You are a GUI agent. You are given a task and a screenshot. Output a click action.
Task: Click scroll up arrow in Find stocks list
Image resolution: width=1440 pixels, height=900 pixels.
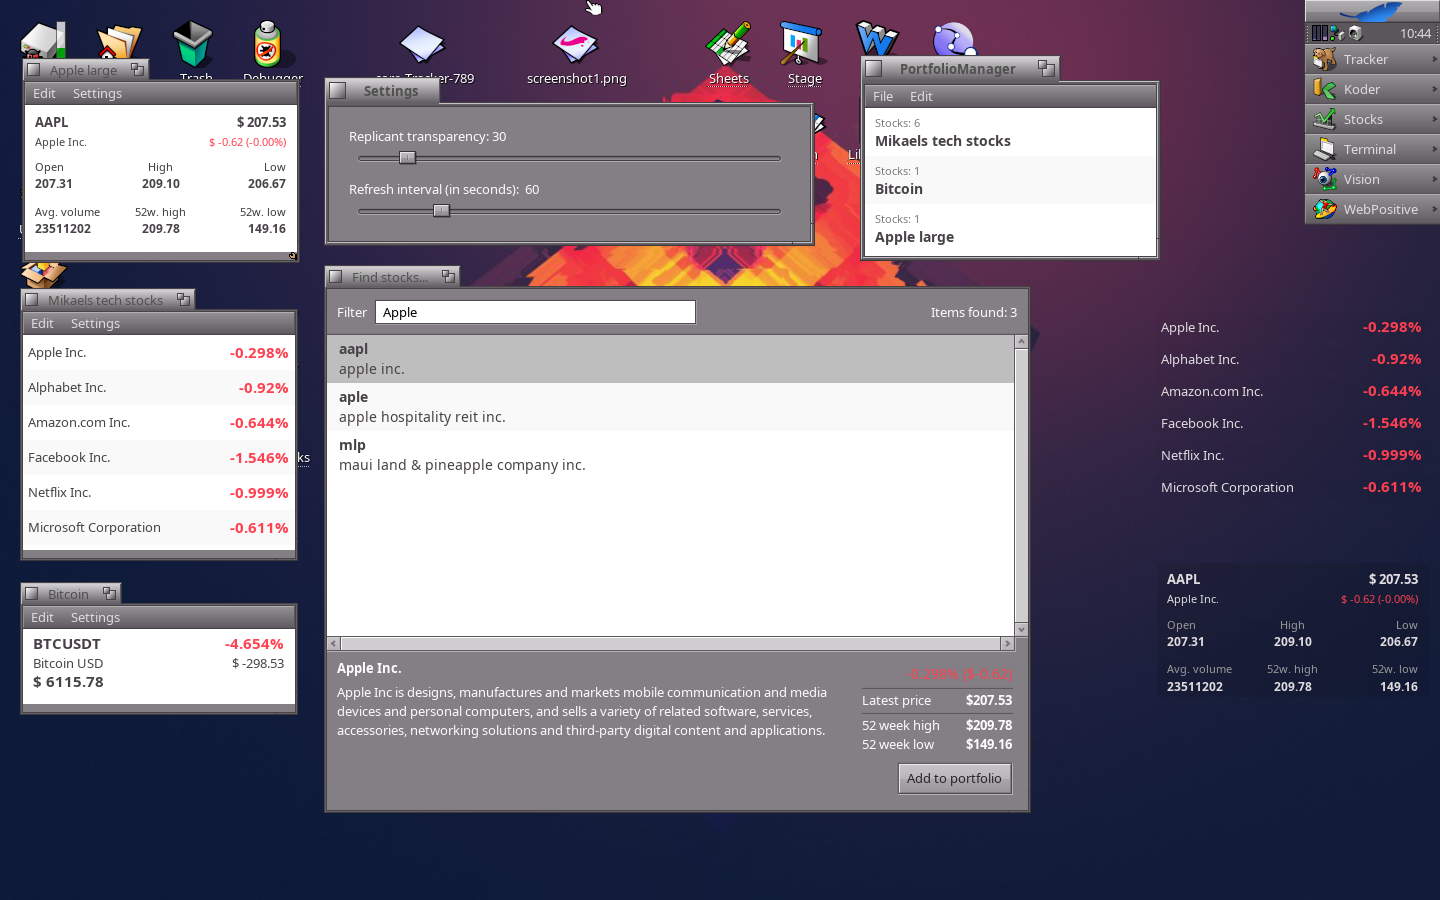(1021, 342)
